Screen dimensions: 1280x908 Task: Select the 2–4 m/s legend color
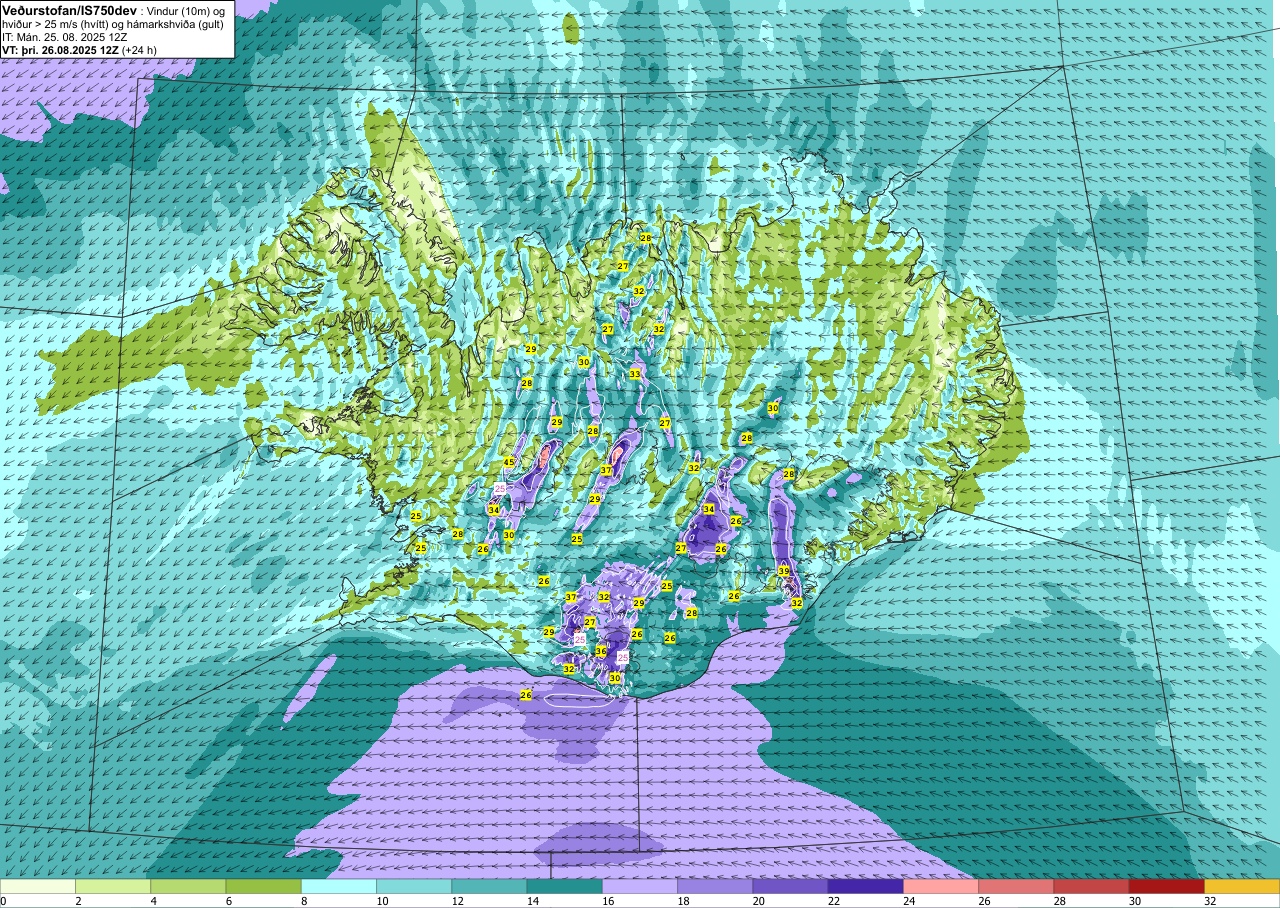click(x=113, y=886)
